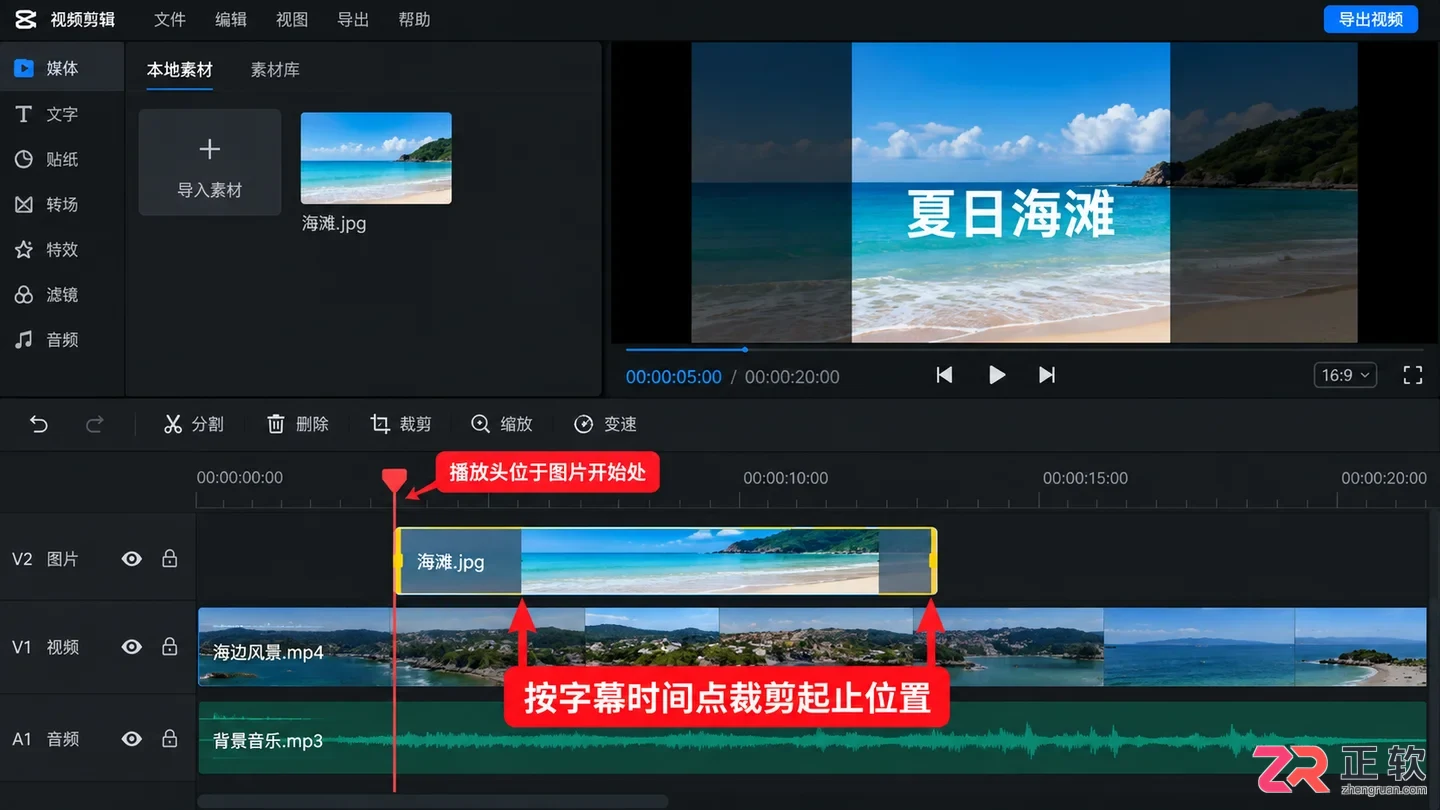Toggle lock on V2 图片 track
The height and width of the screenshot is (810, 1440).
(x=170, y=558)
